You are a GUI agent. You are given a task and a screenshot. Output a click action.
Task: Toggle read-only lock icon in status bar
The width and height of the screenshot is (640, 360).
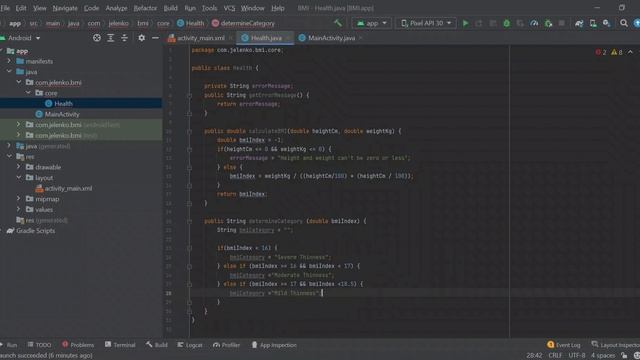click(x=624, y=356)
